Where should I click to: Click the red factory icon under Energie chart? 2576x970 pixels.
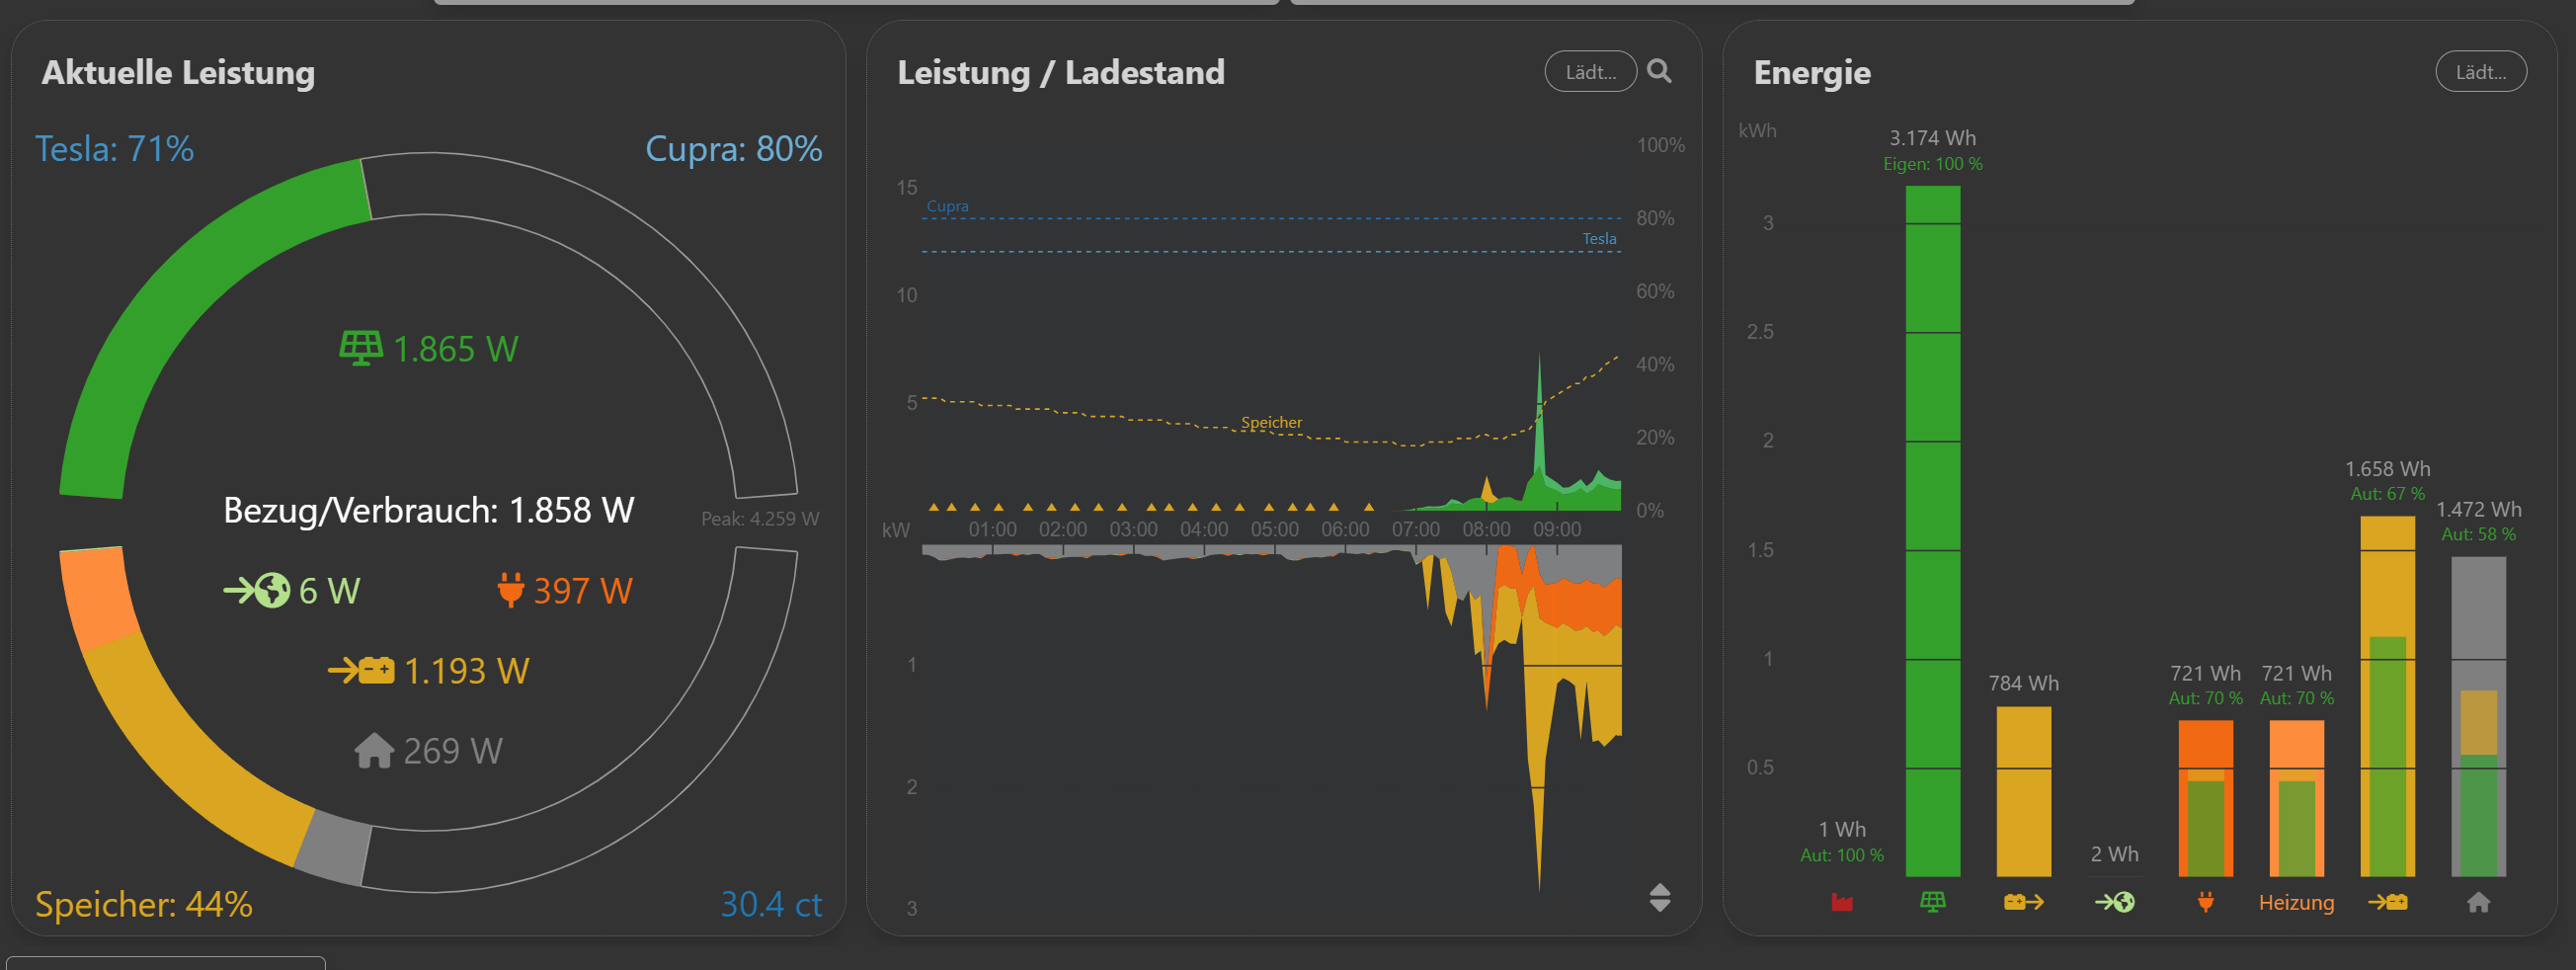pos(1842,903)
